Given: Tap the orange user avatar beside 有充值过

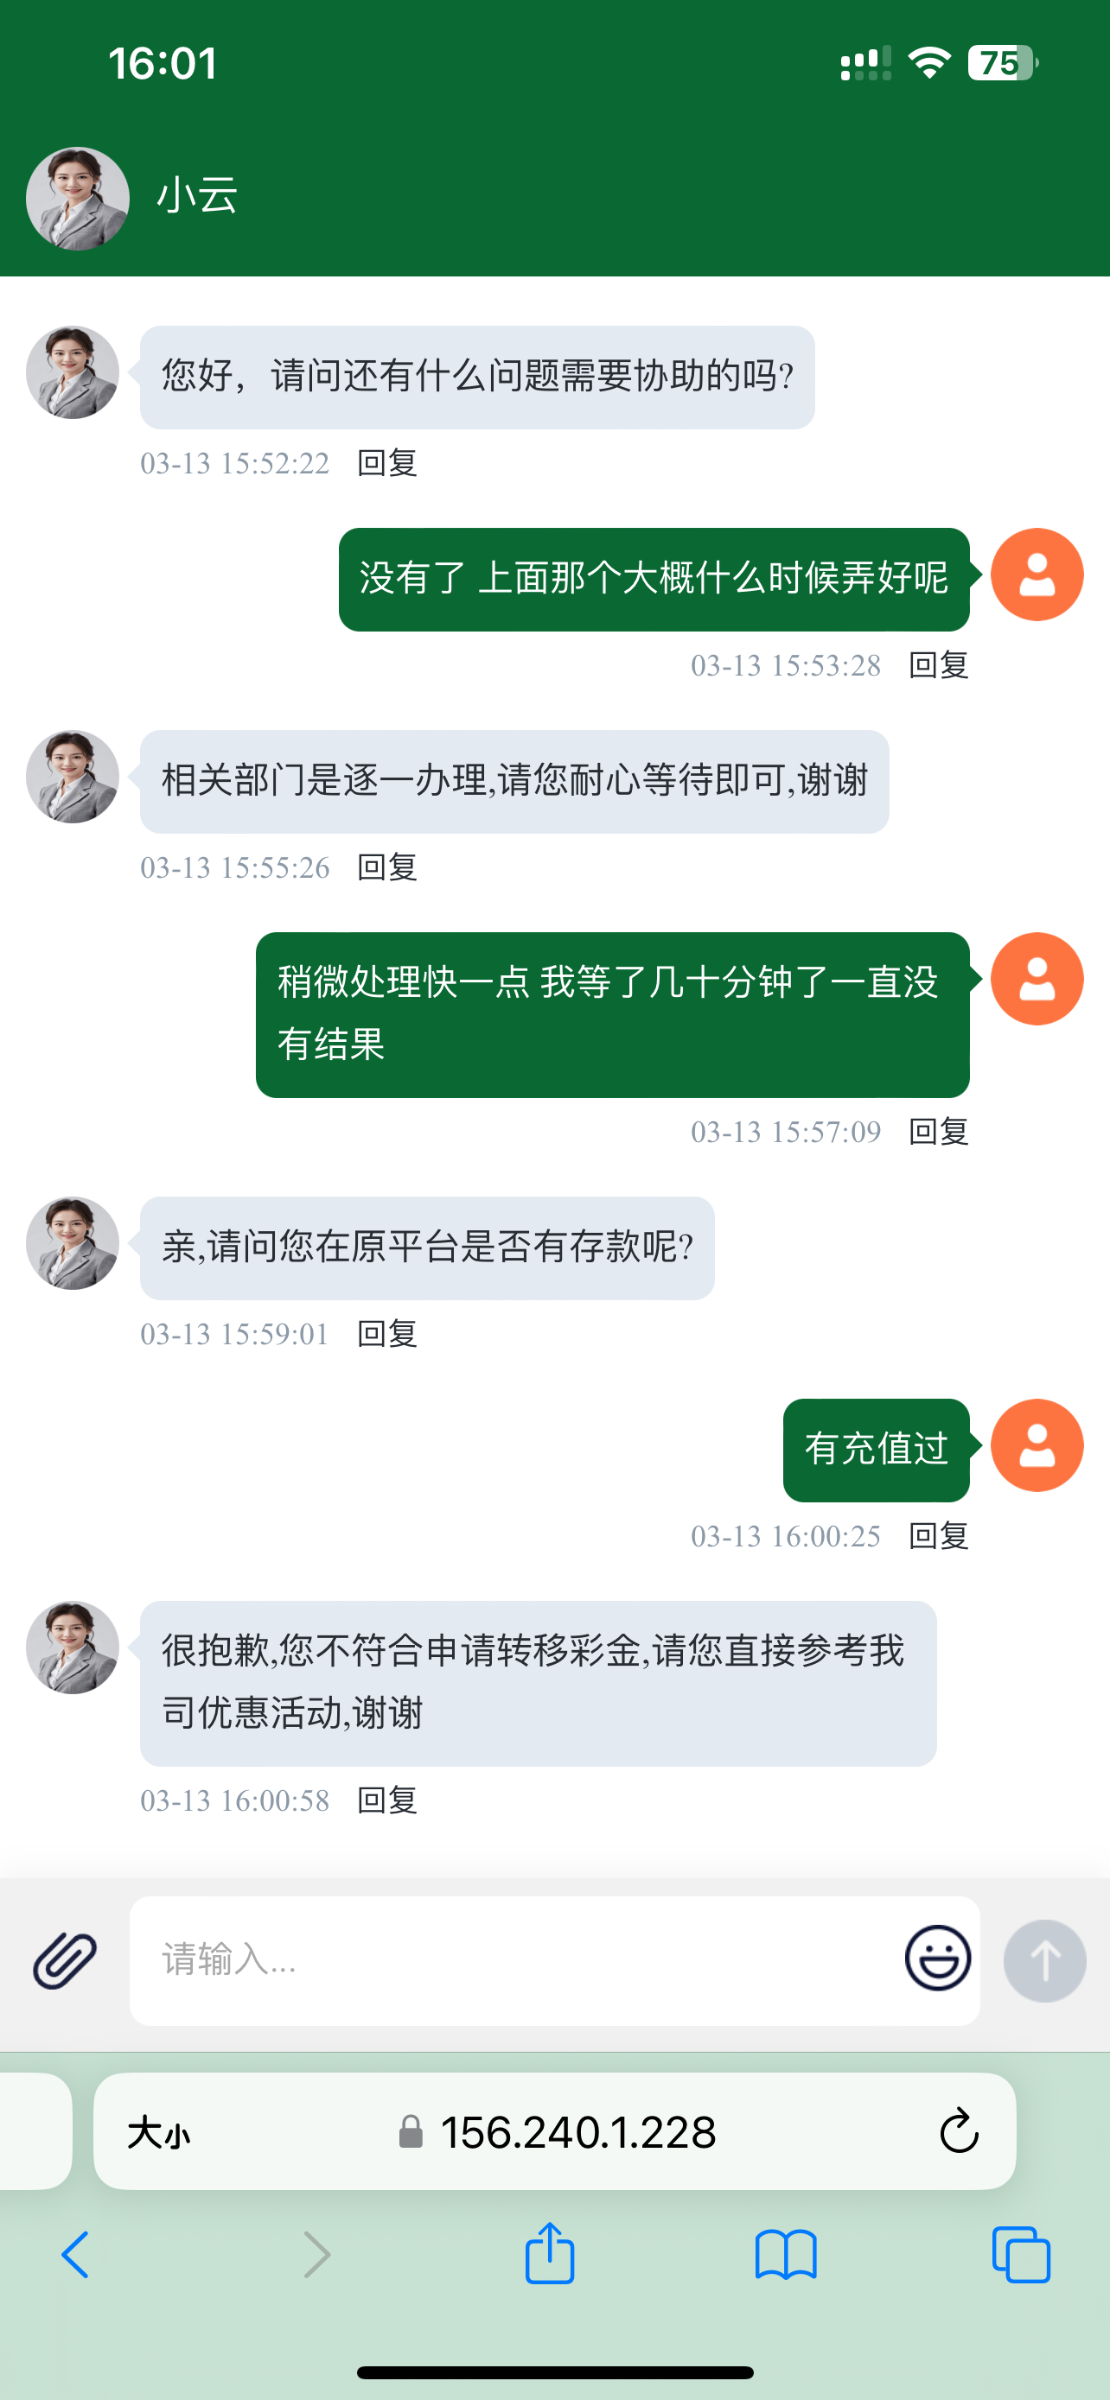Looking at the screenshot, I should (x=1037, y=1446).
